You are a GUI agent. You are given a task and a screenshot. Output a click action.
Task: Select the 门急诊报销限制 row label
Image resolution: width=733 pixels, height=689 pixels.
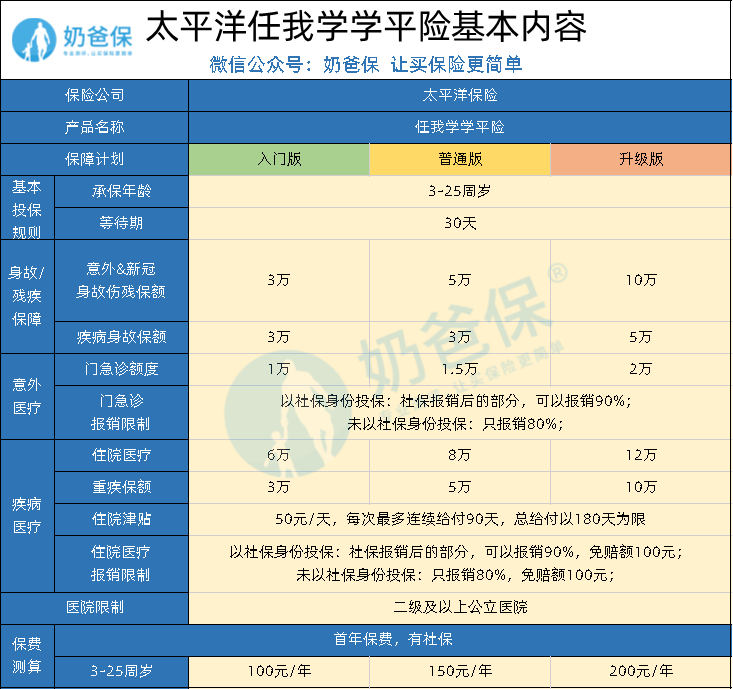pyautogui.click(x=122, y=412)
